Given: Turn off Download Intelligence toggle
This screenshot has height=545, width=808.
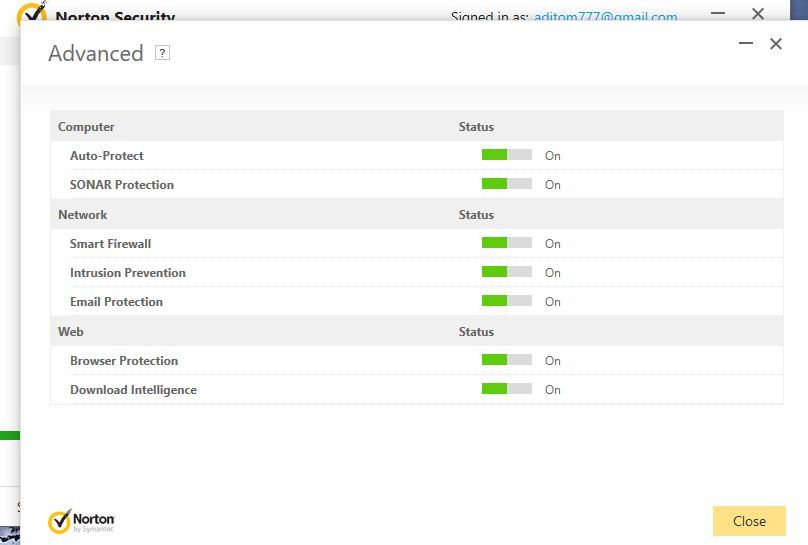Looking at the screenshot, I should (x=507, y=388).
